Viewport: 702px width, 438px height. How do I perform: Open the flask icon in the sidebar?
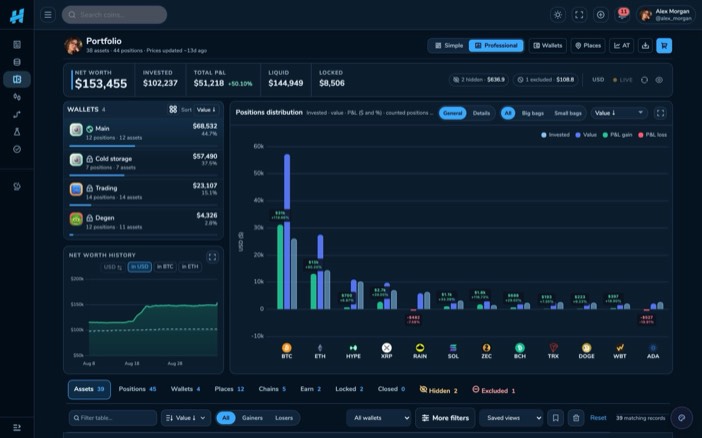point(17,132)
